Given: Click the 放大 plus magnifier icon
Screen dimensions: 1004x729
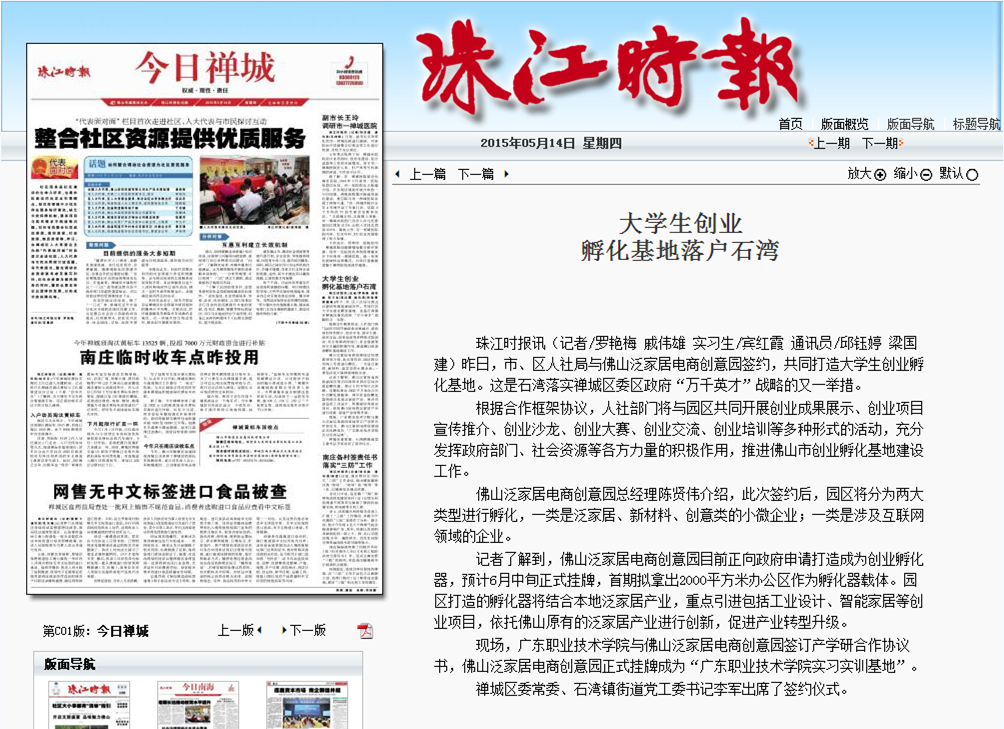Looking at the screenshot, I should (x=880, y=175).
